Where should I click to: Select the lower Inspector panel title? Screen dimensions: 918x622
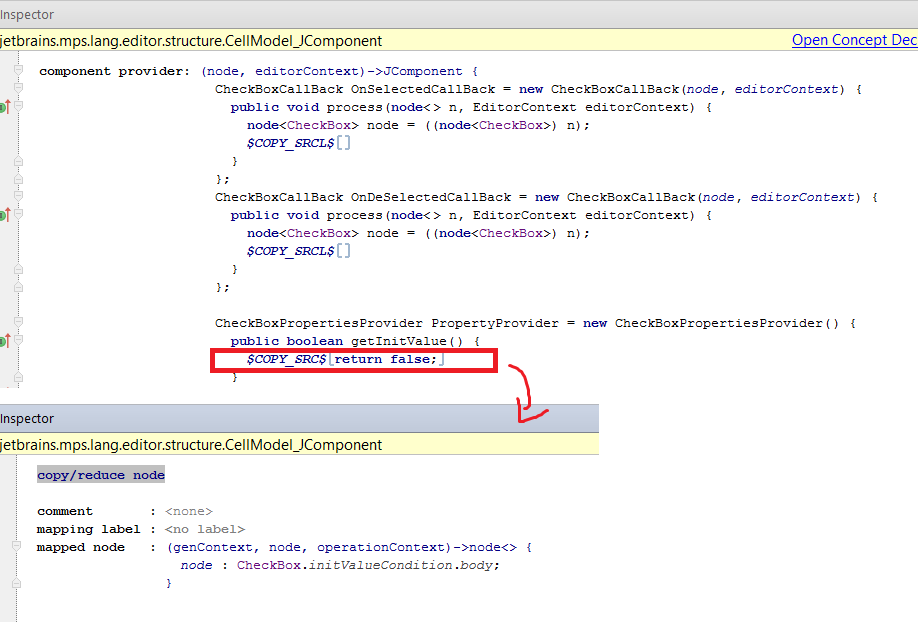coord(27,418)
